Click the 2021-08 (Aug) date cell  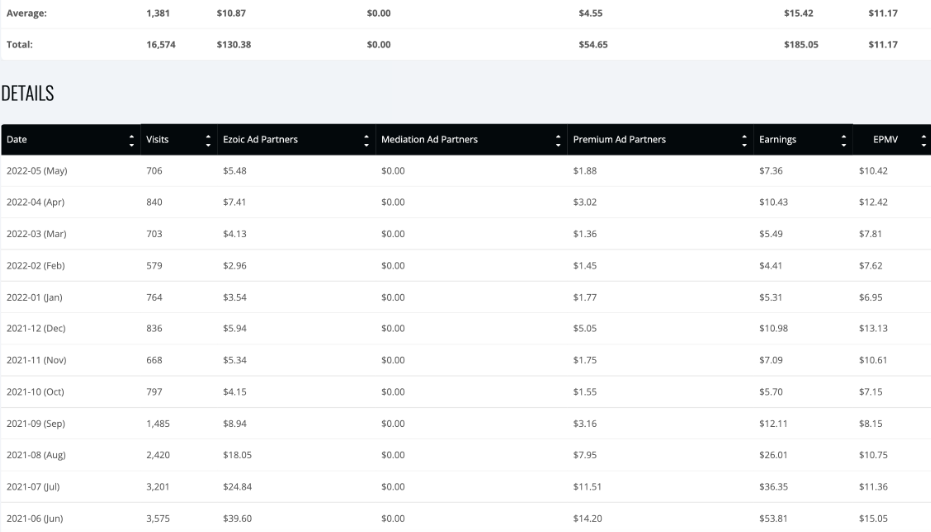(36, 455)
